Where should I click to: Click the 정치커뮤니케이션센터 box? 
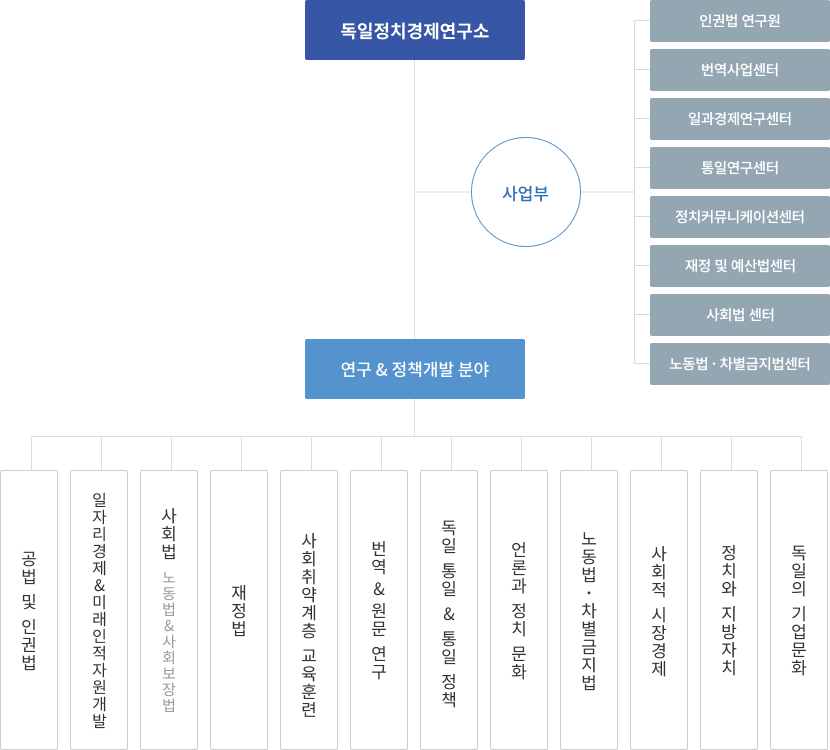coord(739,217)
